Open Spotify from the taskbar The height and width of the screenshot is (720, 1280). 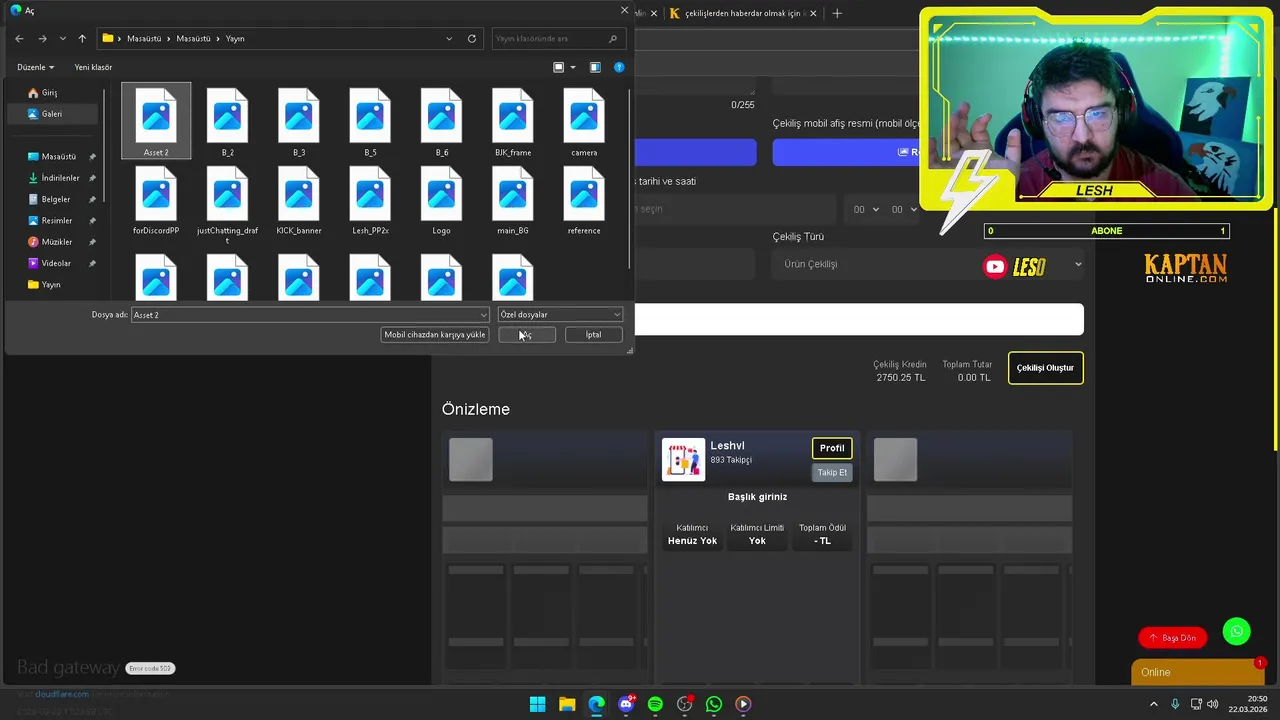click(655, 704)
